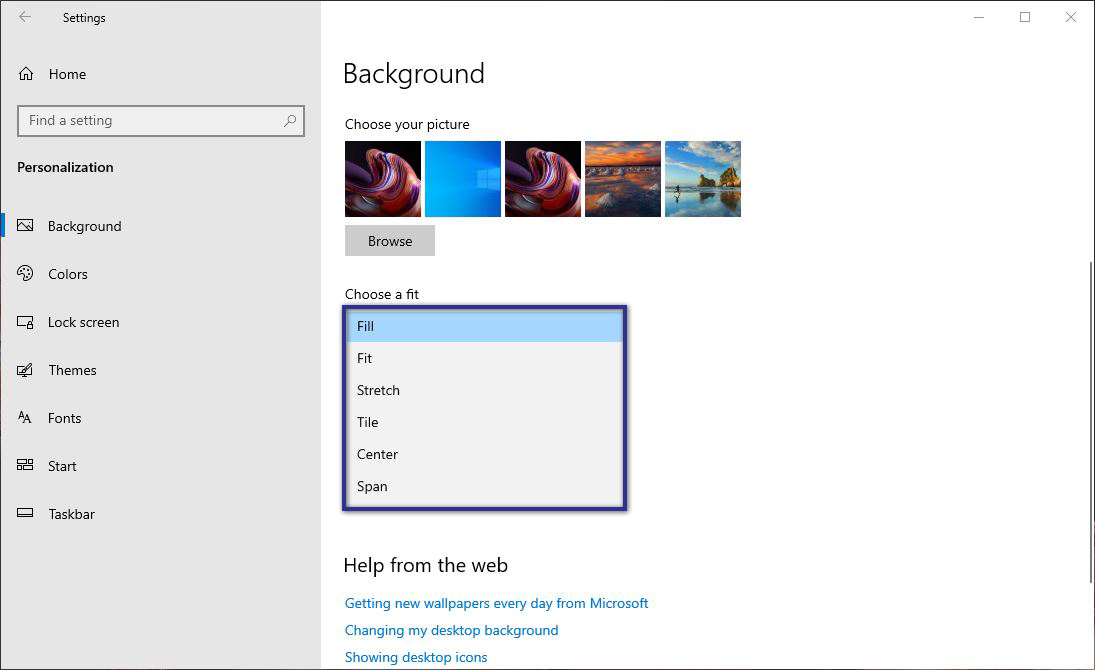
Task: Select the blue Windows logo wallpaper thumbnail
Action: tap(462, 179)
